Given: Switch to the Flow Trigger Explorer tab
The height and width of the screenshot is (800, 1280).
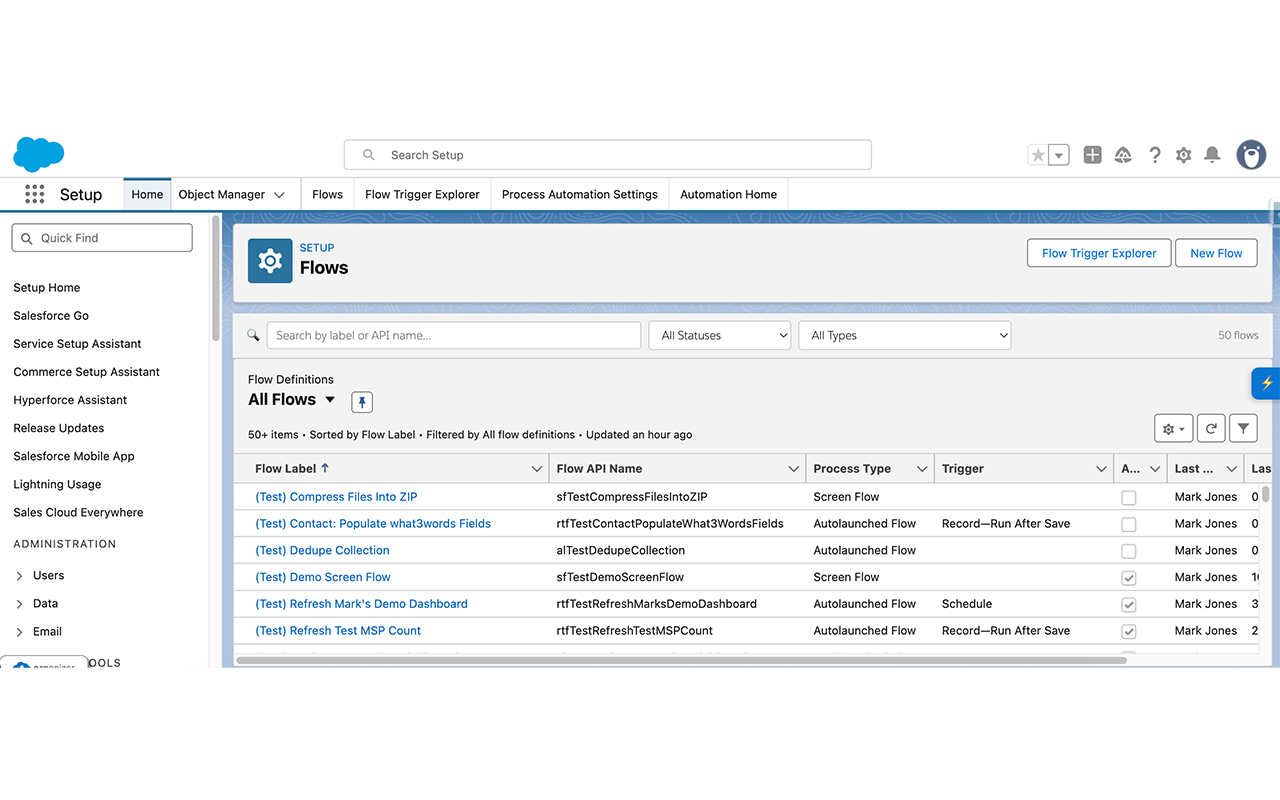Looking at the screenshot, I should click(x=422, y=195).
